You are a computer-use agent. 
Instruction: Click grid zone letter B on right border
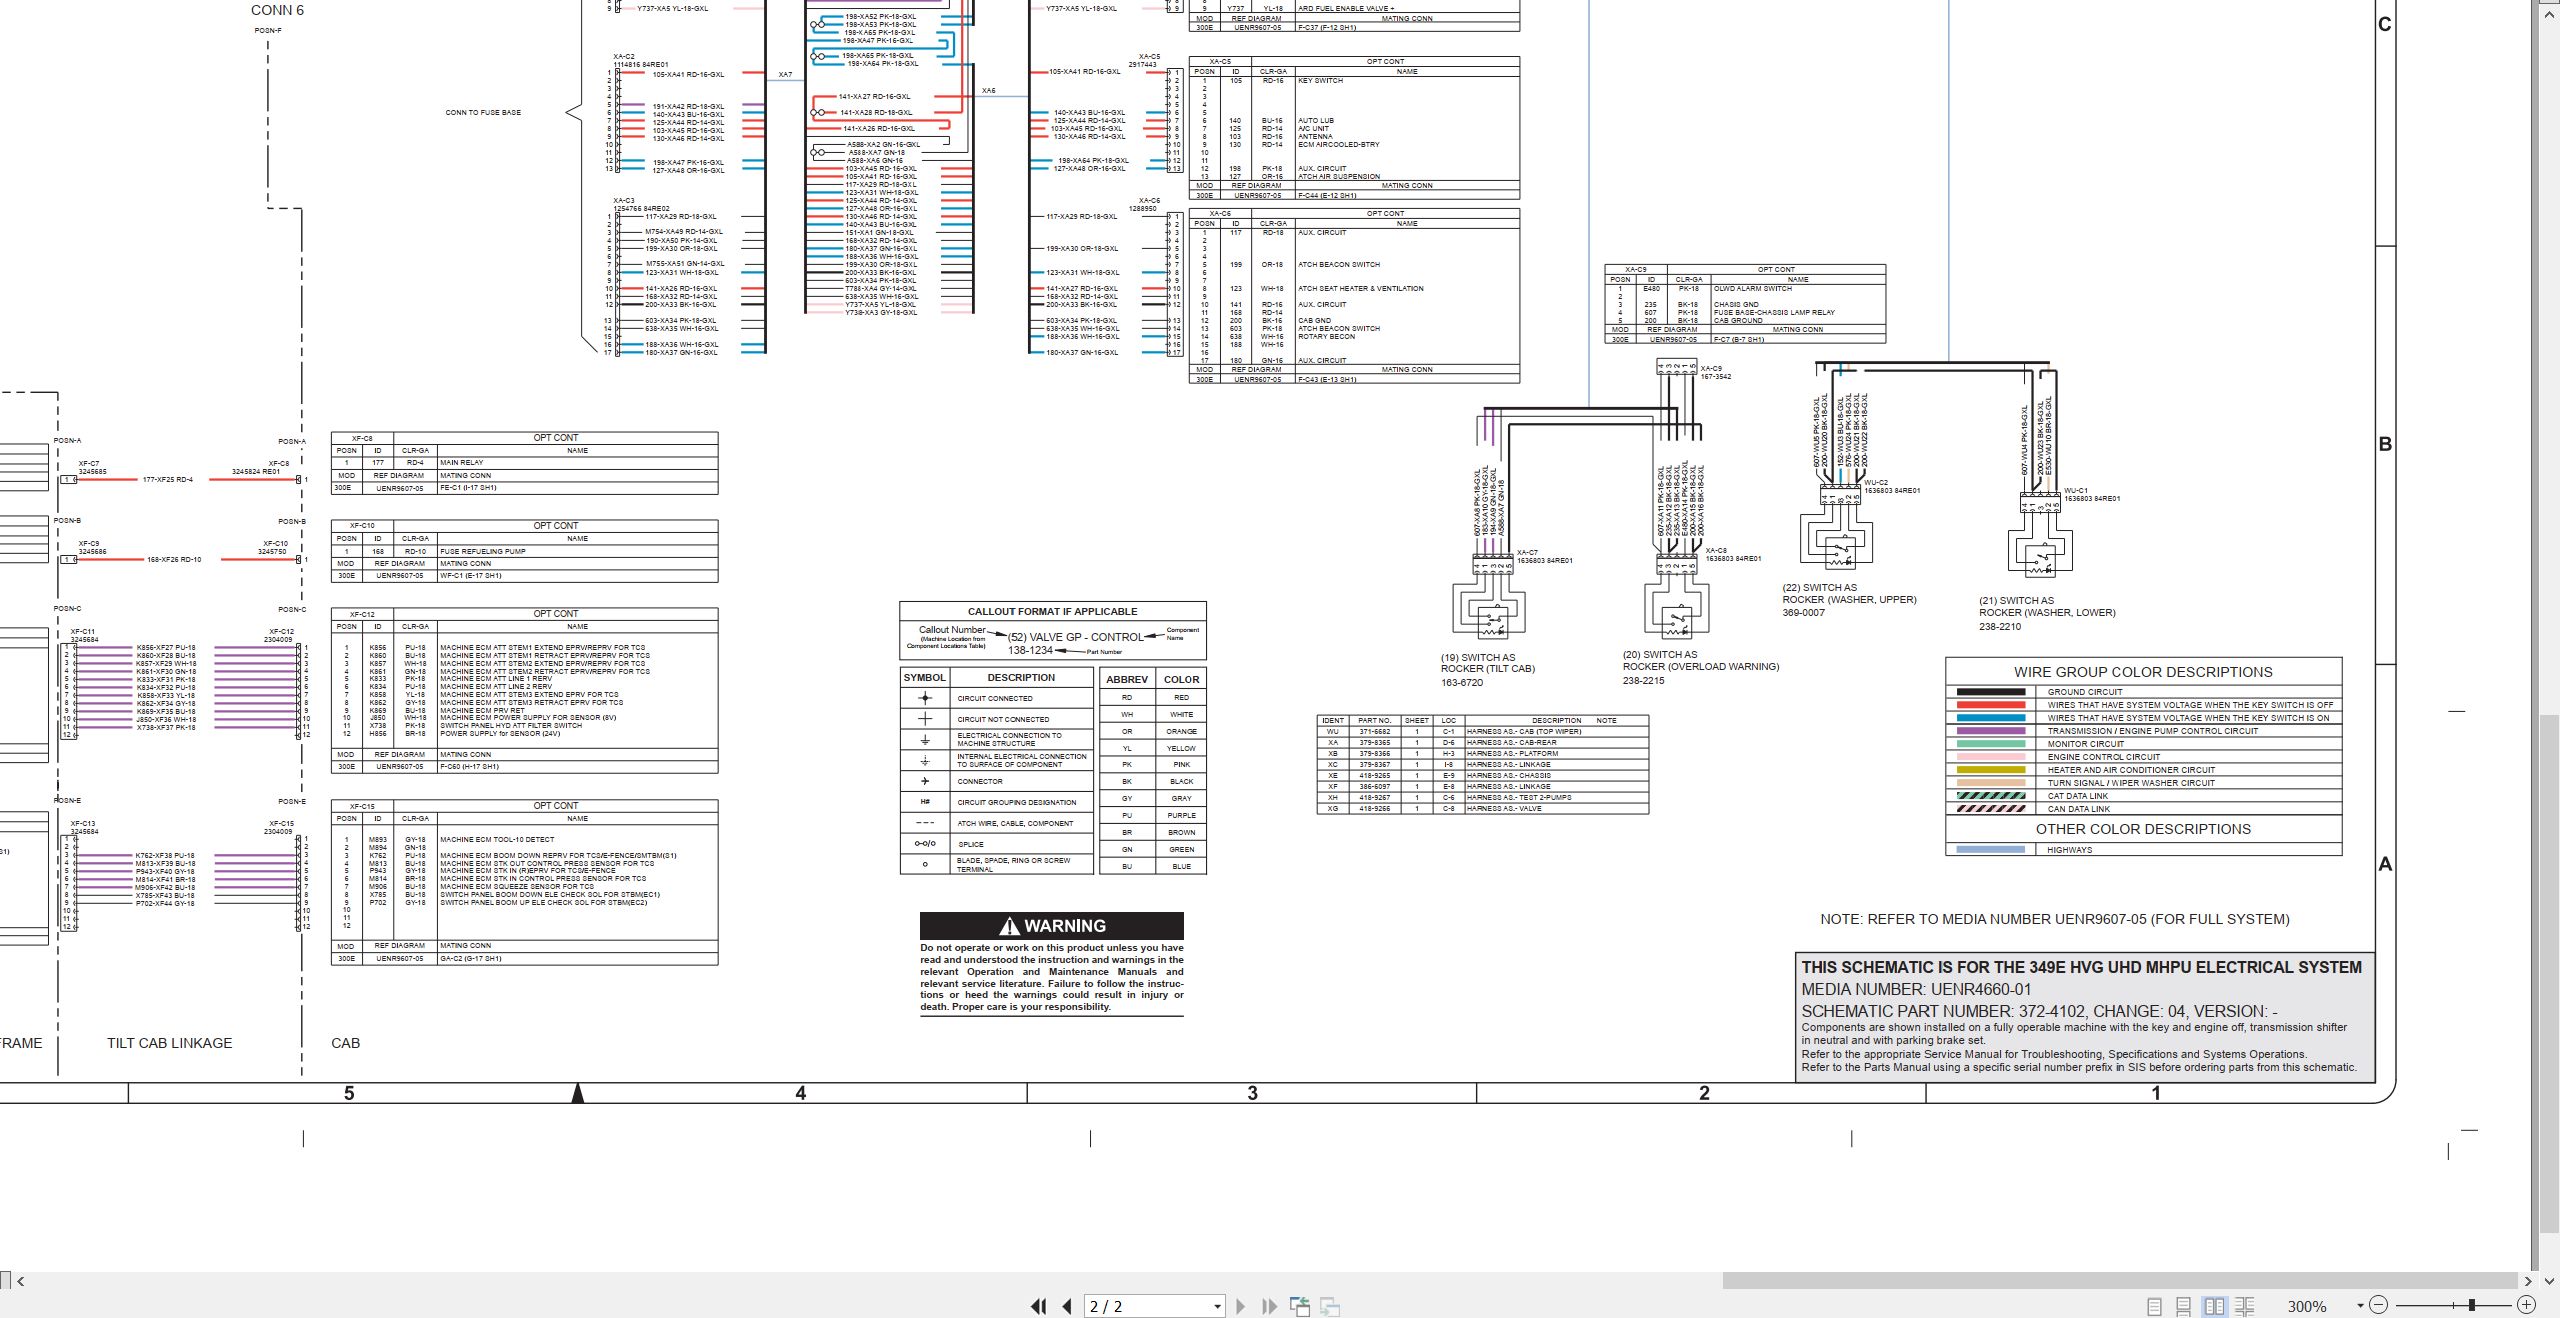(x=2385, y=444)
